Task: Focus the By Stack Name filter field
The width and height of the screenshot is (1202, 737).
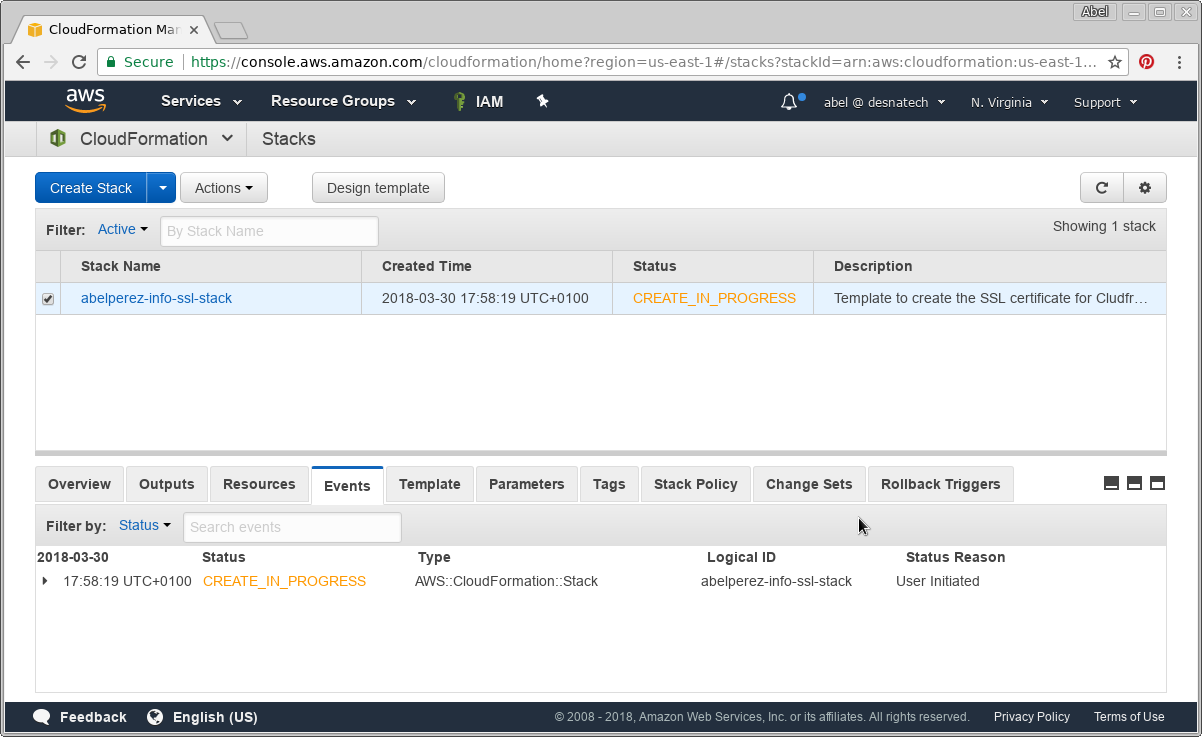Action: click(x=270, y=231)
